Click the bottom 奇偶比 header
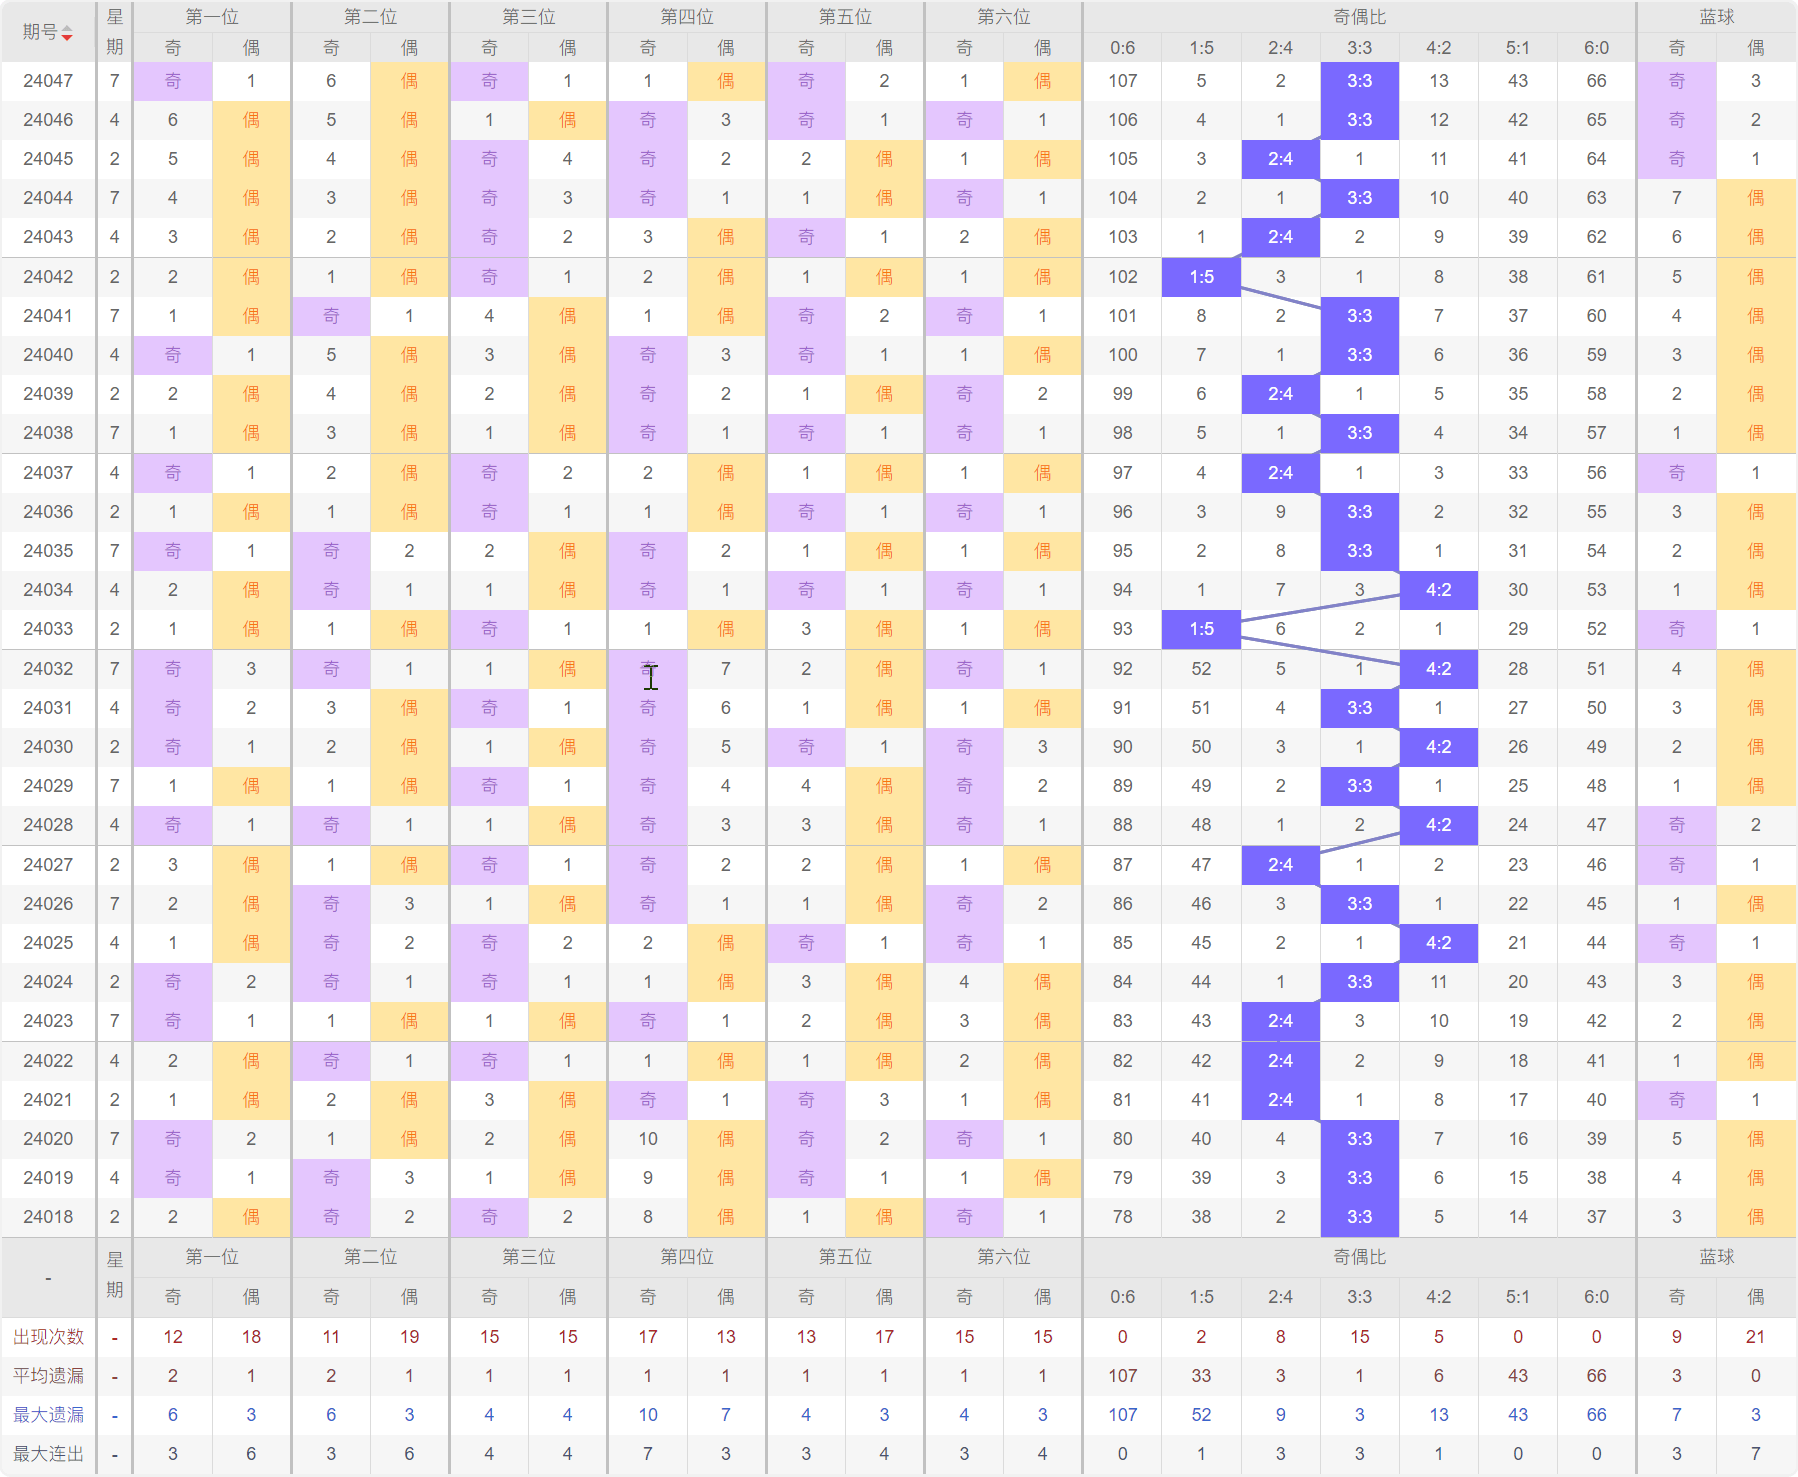 [x=1359, y=1257]
